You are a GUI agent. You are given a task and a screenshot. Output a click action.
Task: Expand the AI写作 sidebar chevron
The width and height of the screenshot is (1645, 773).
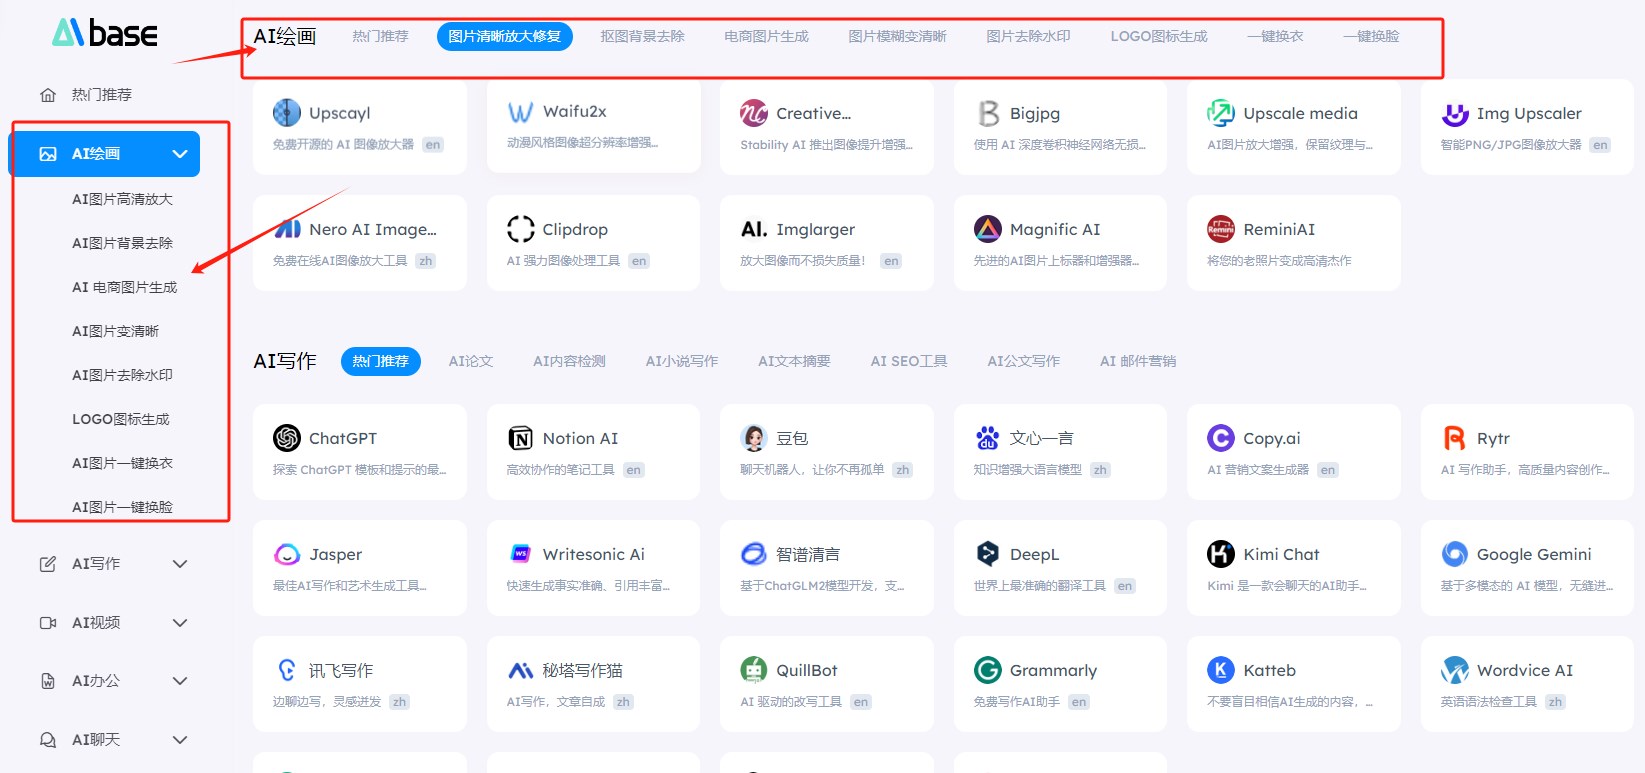pyautogui.click(x=180, y=564)
